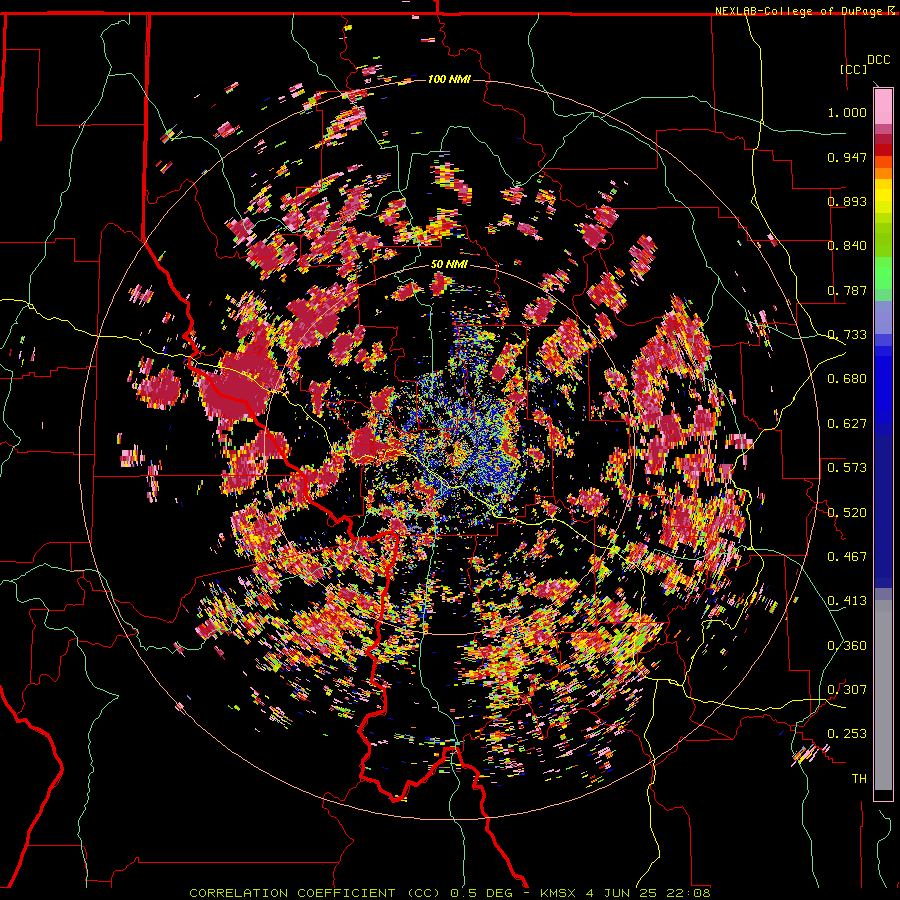Click the 0.413 legend value
The image size is (900, 900).
click(x=847, y=601)
